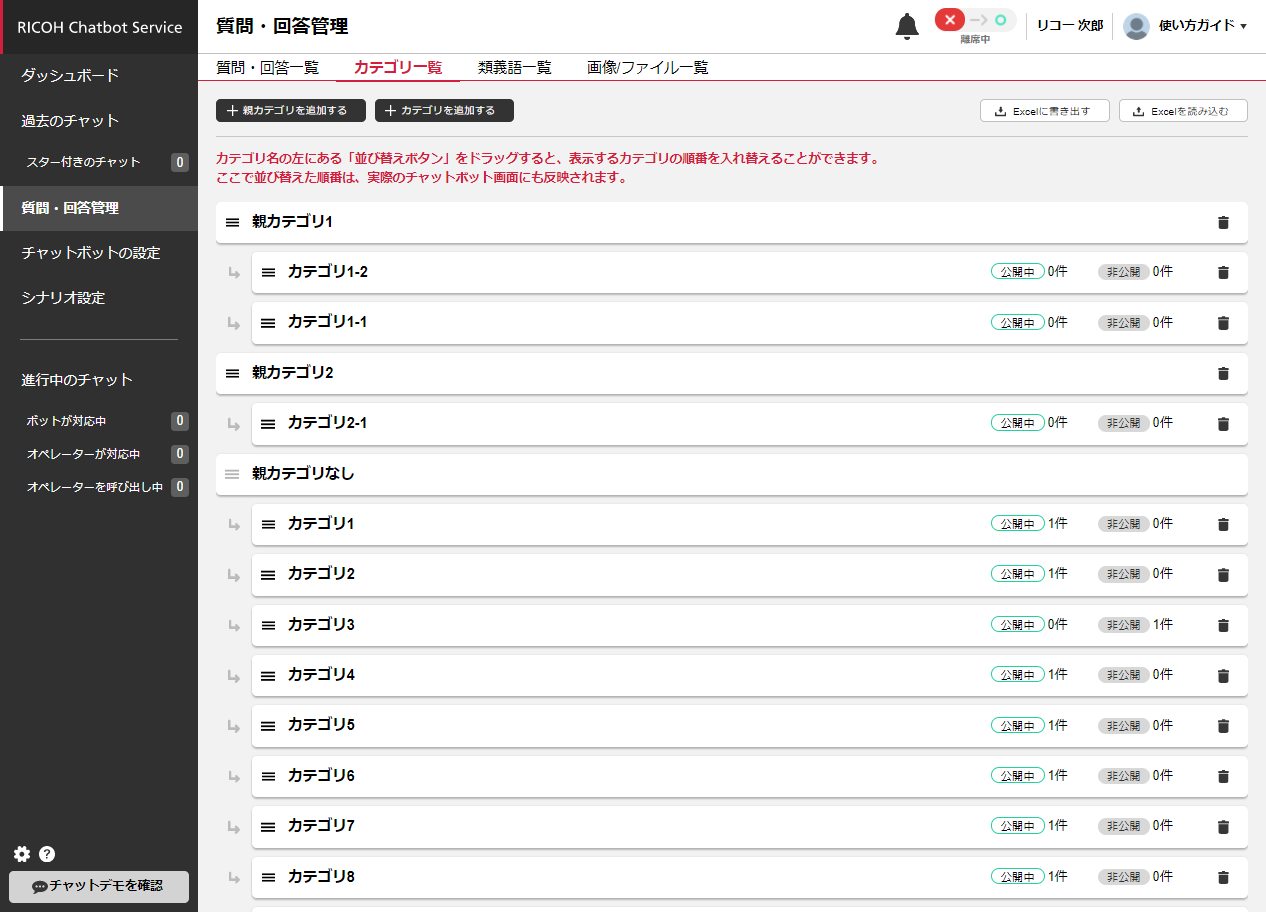The width and height of the screenshot is (1266, 912).
Task: Click the Excelを読み込む button
Action: pos(1182,111)
